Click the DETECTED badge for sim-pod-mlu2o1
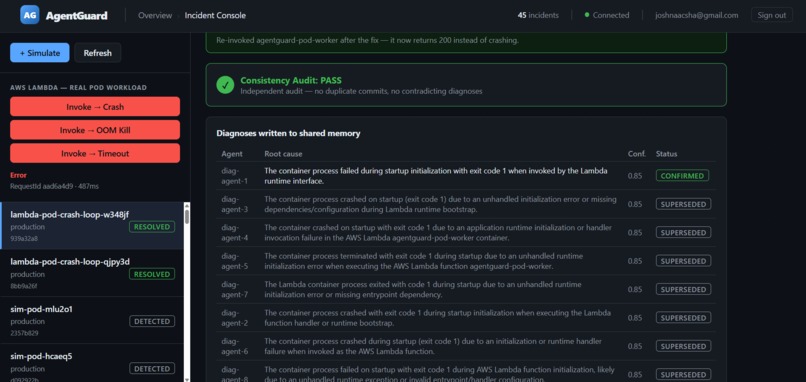This screenshot has width=806, height=382. click(x=152, y=321)
